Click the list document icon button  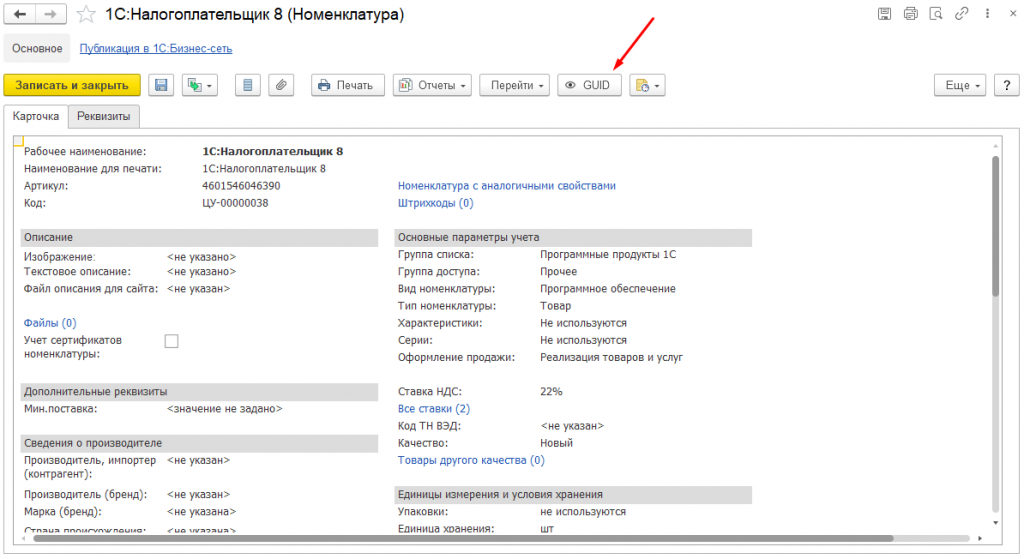[x=248, y=86]
